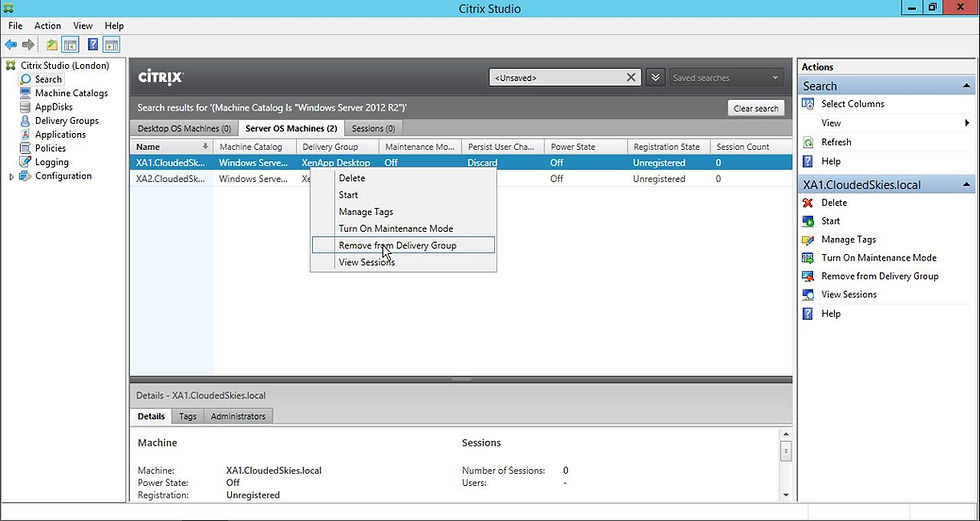Click the Back arrow toolbar icon
Screen dimensions: 980x521
pyautogui.click(x=11, y=45)
